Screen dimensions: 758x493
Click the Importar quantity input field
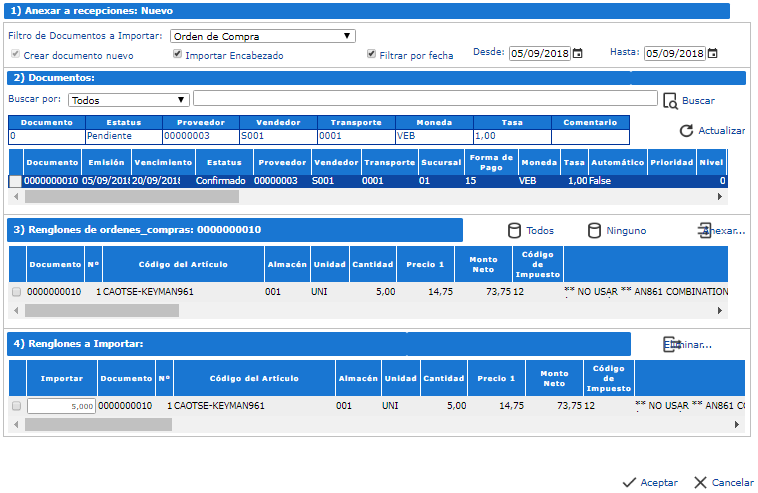click(61, 406)
